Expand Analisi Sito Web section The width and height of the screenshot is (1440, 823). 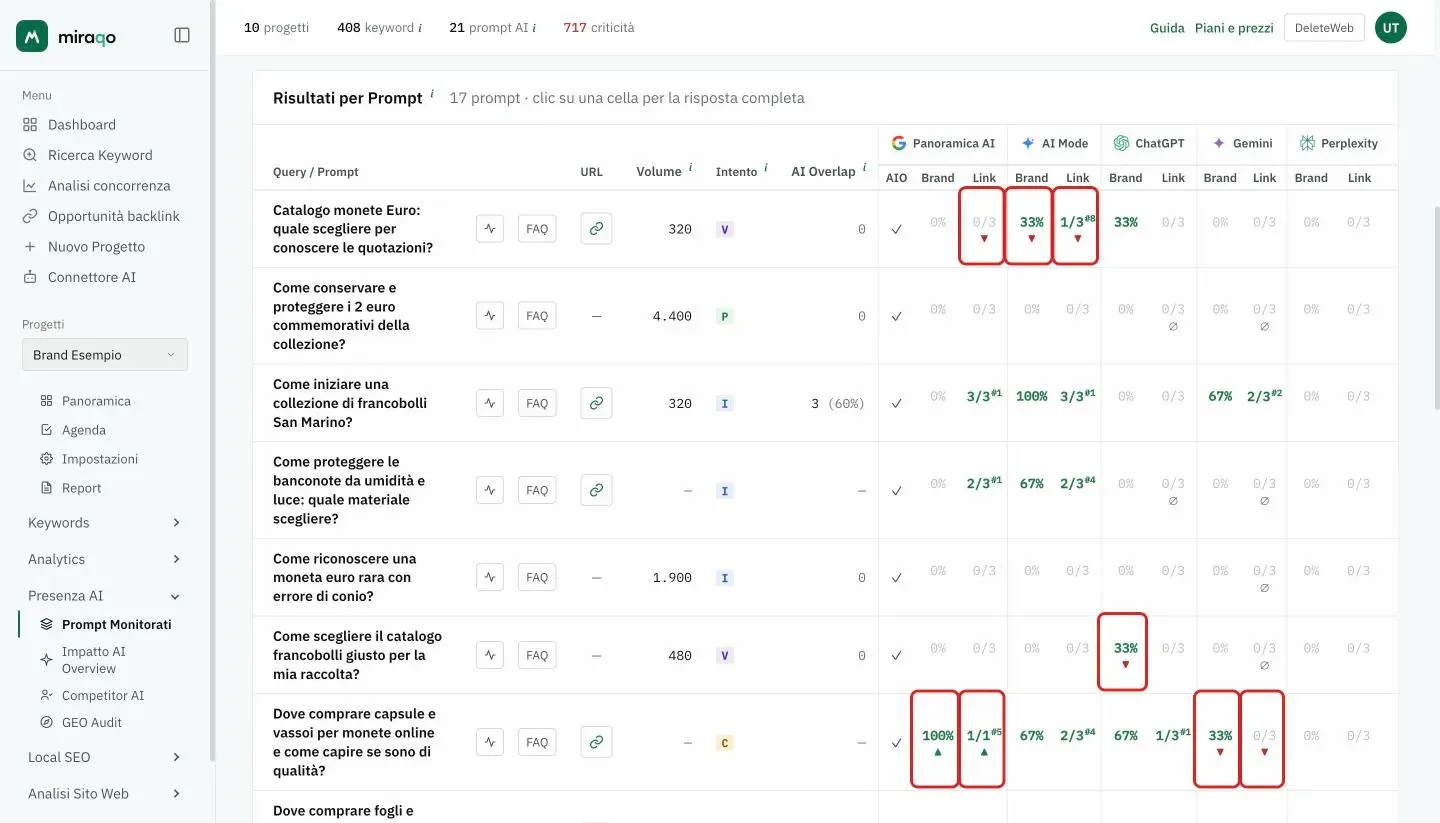click(104, 794)
